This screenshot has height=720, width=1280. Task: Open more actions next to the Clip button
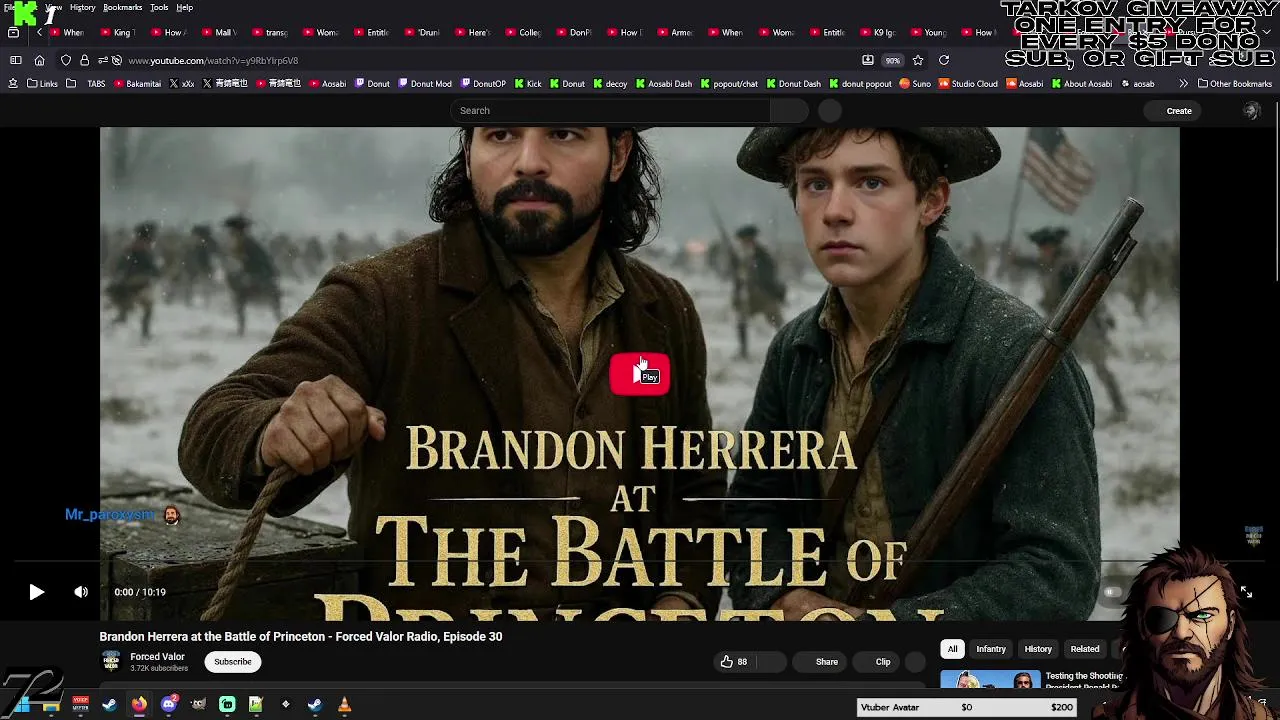point(915,662)
